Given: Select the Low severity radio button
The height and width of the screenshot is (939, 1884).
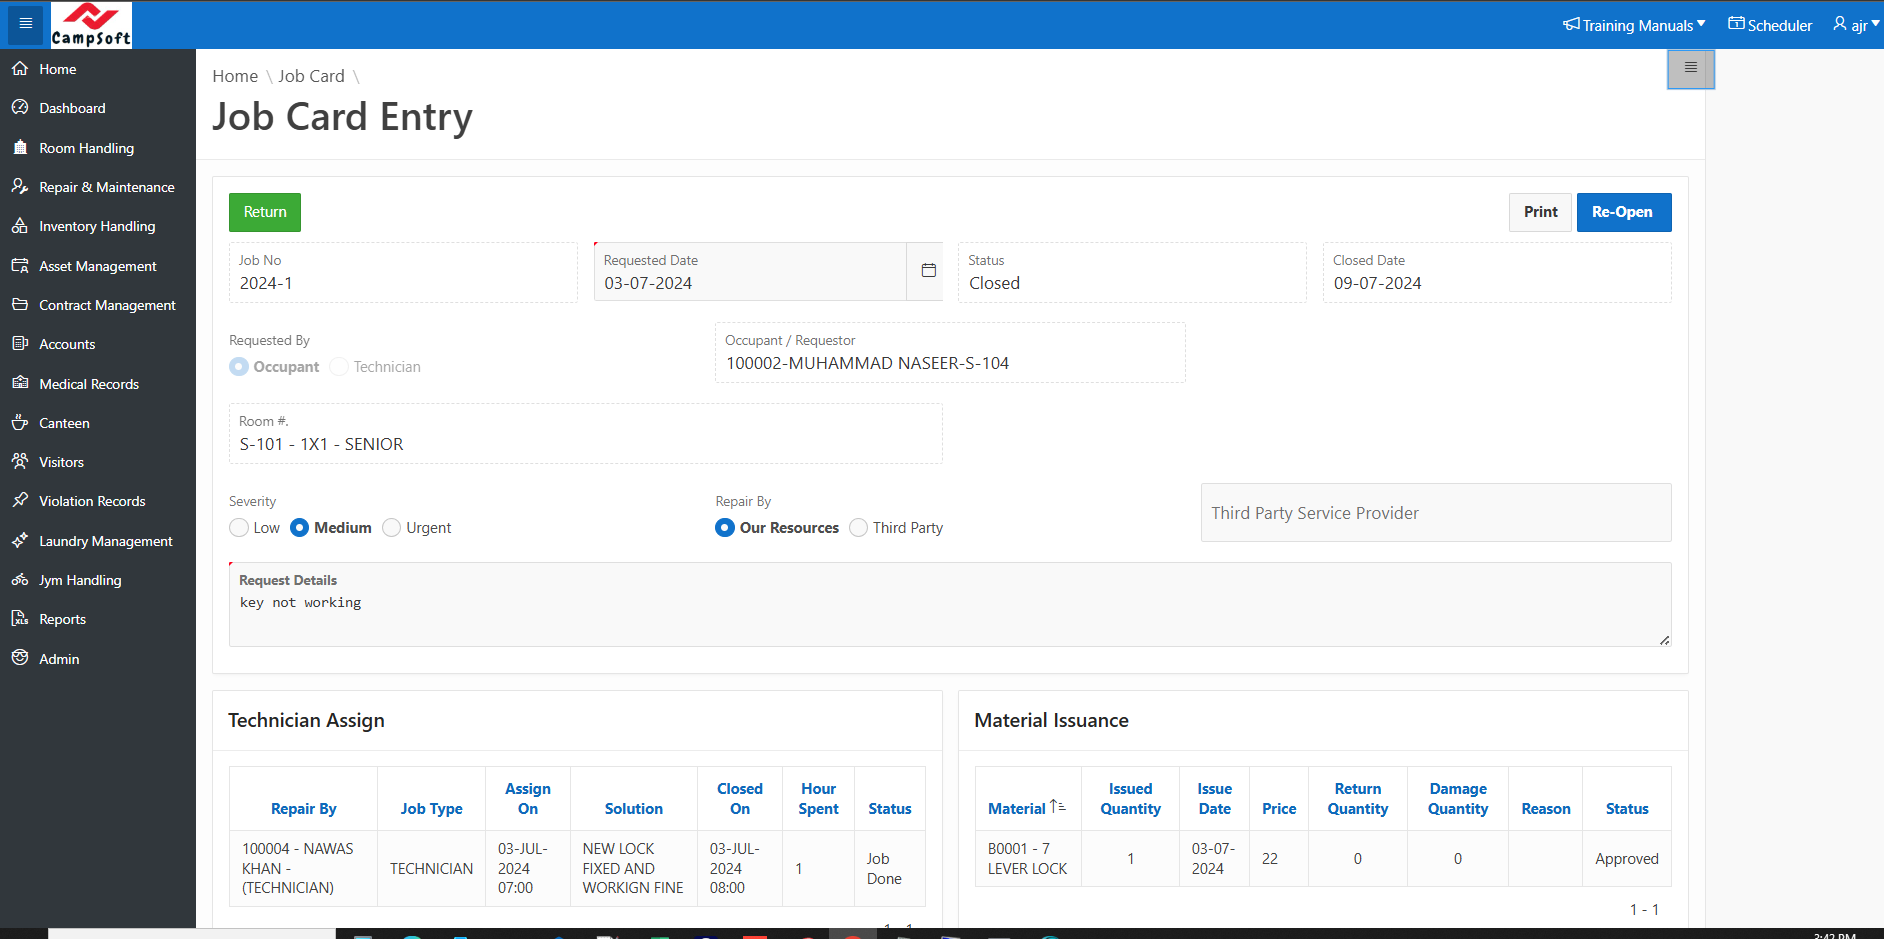Looking at the screenshot, I should [239, 528].
